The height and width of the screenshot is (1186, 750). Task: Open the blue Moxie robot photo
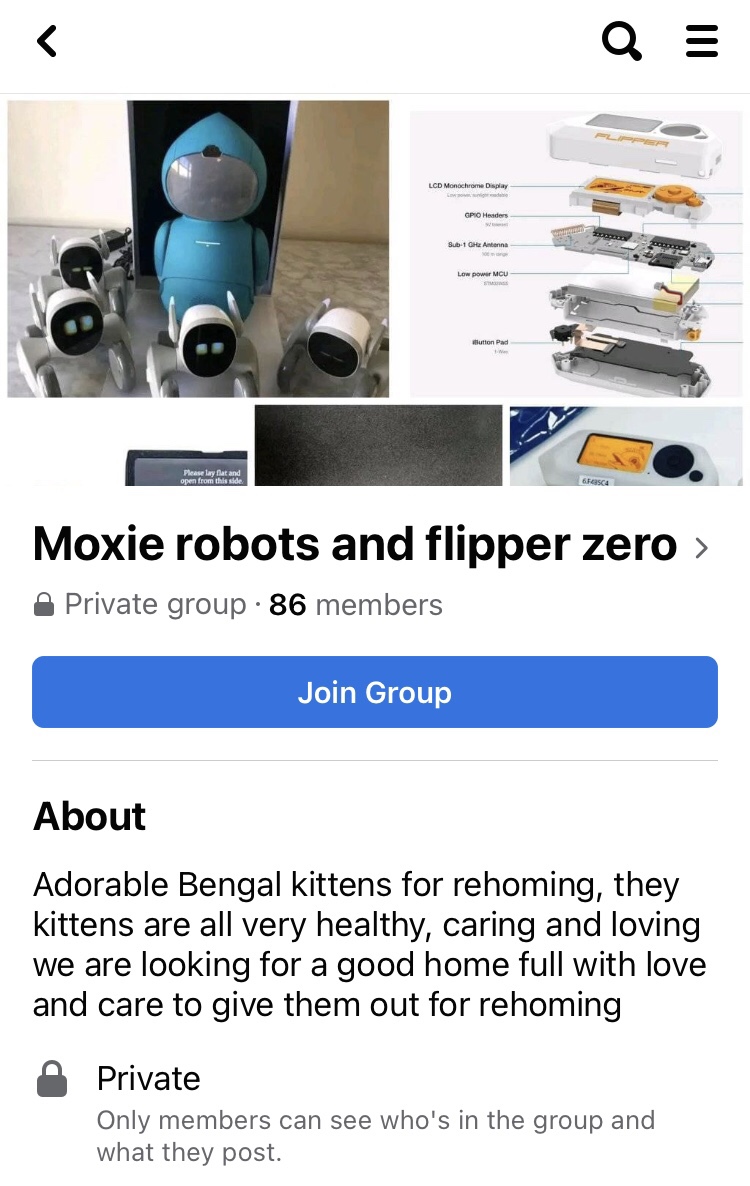198,249
